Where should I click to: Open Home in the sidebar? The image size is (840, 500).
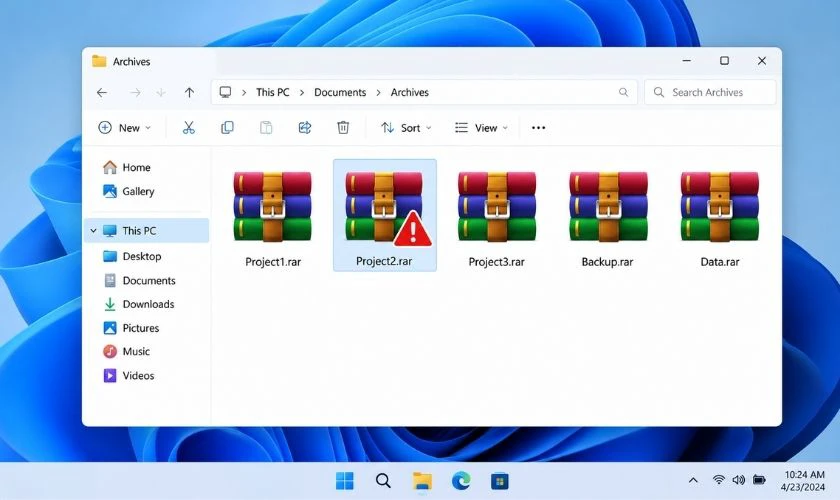coord(126,167)
